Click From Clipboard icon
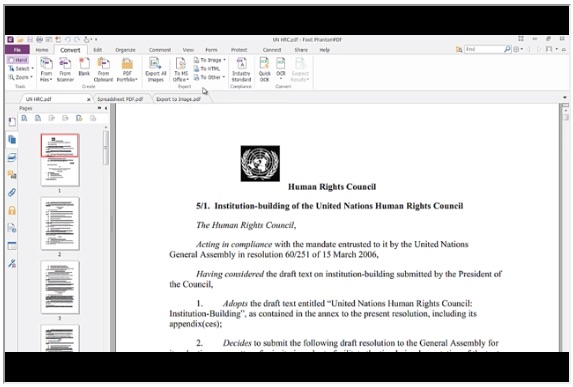The height and width of the screenshot is (387, 573). [103, 69]
